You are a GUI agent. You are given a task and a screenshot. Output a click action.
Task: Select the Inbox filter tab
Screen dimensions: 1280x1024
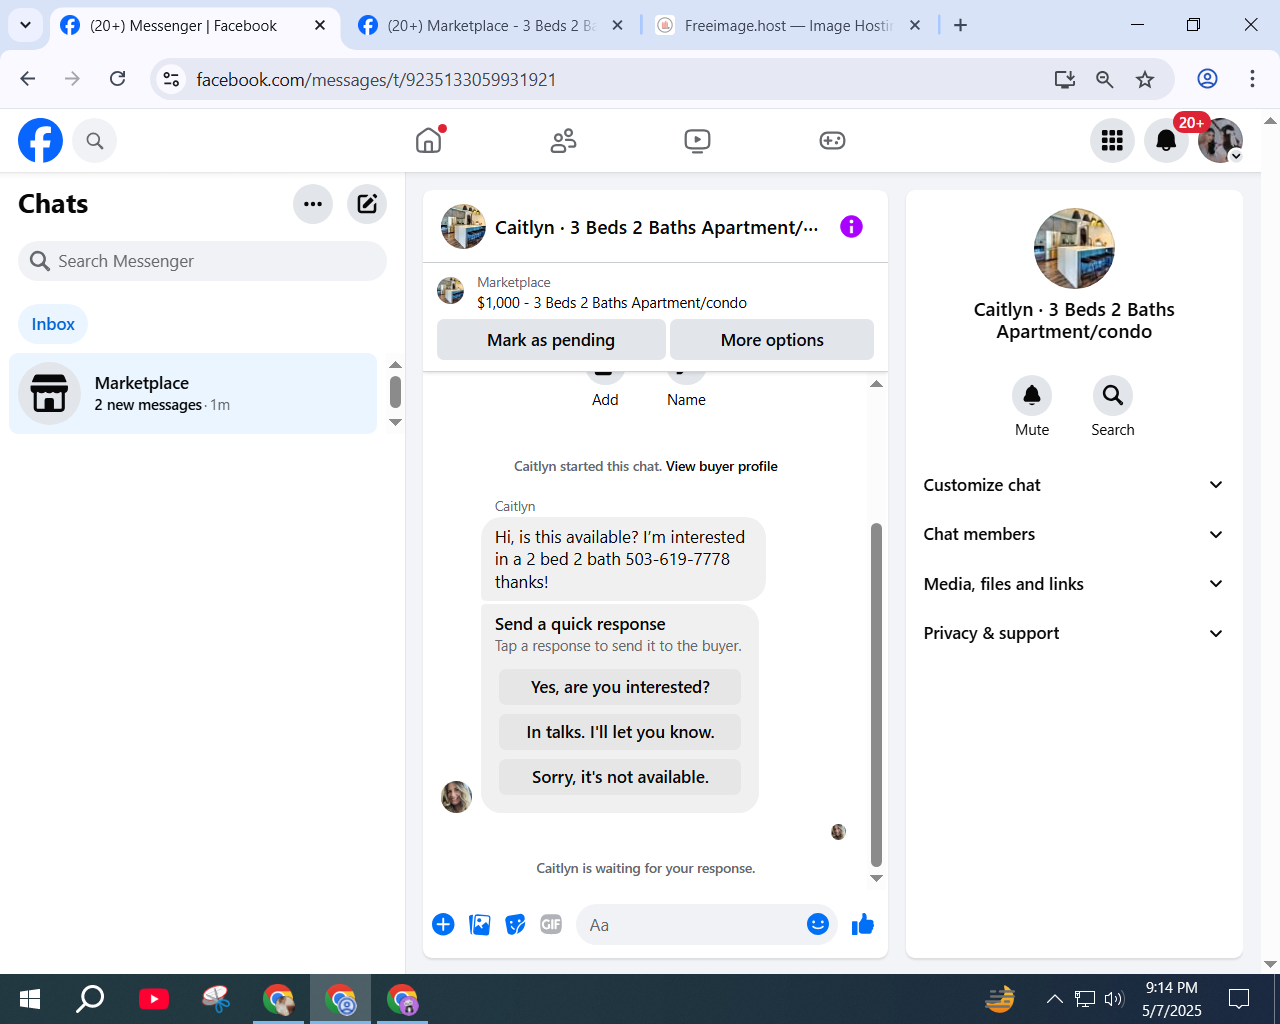pos(53,324)
